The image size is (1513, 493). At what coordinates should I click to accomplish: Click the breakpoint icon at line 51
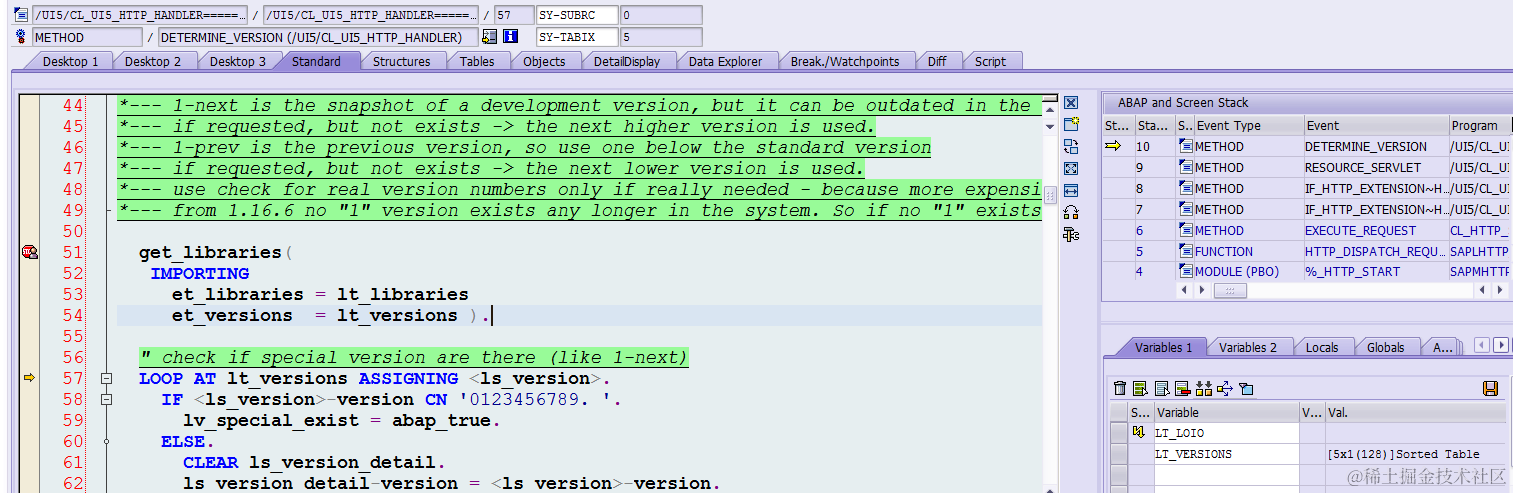point(29,252)
